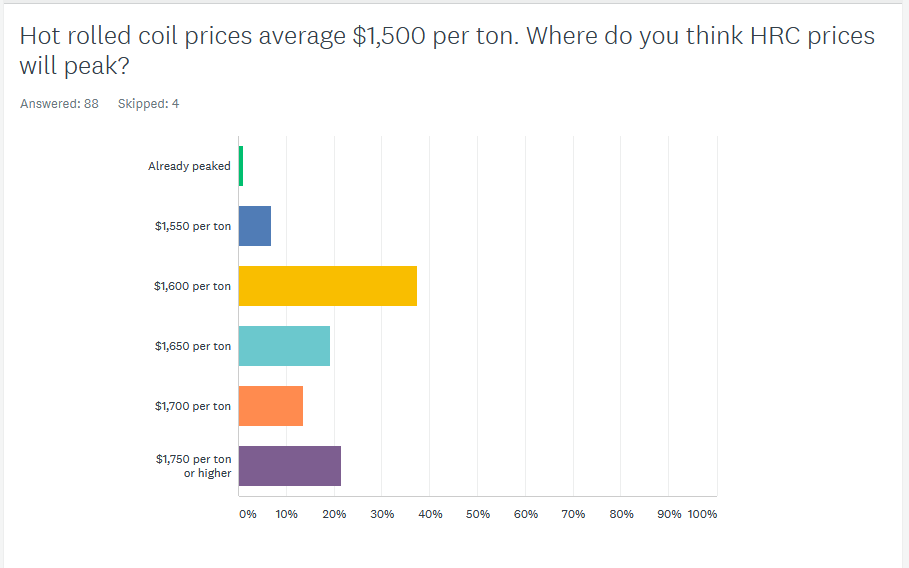Select the 100% axis tick label
The image size is (909, 568).
(702, 514)
